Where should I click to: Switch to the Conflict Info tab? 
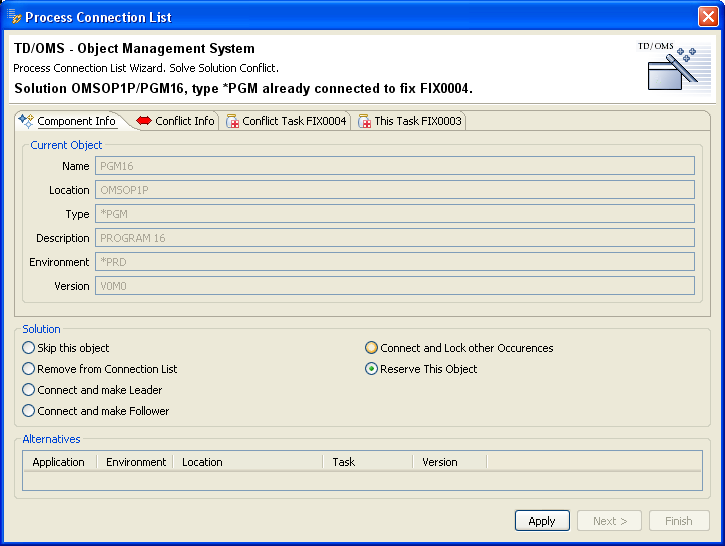coord(184,121)
